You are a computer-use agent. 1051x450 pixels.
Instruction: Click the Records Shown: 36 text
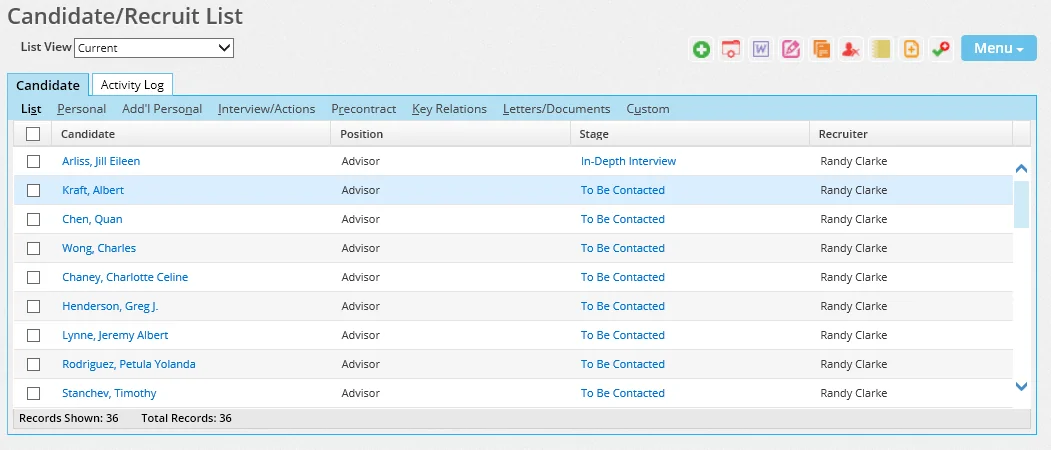[69, 418]
